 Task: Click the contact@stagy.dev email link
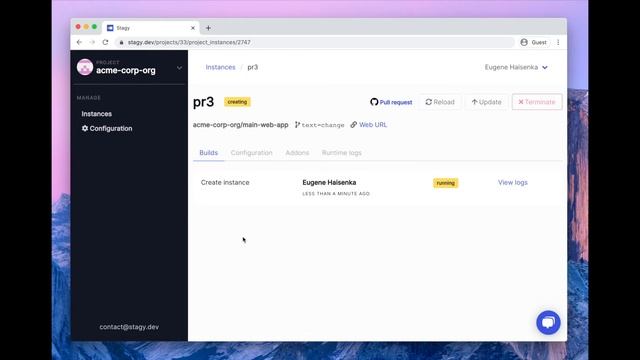coord(129,327)
